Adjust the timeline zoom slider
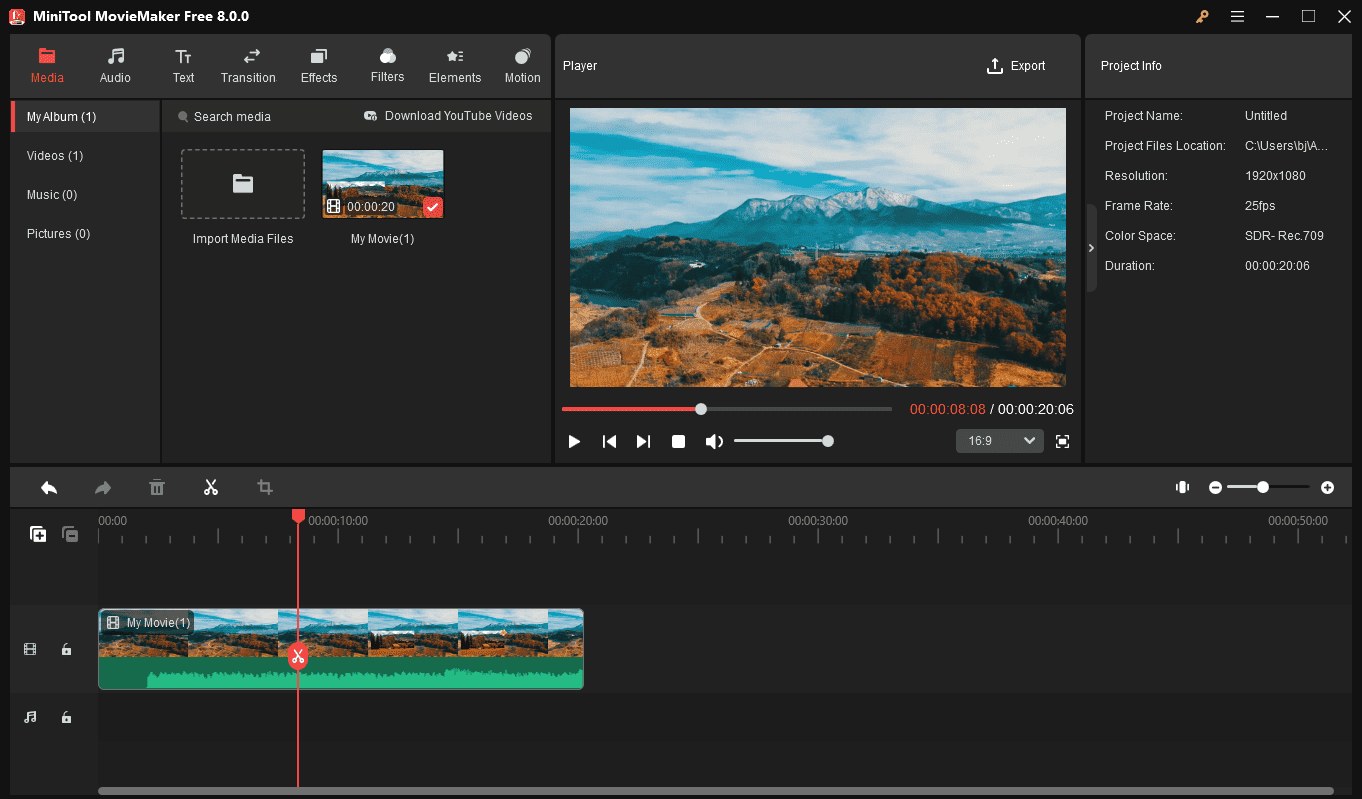Screen dimensions: 1362x799 coord(1268,487)
